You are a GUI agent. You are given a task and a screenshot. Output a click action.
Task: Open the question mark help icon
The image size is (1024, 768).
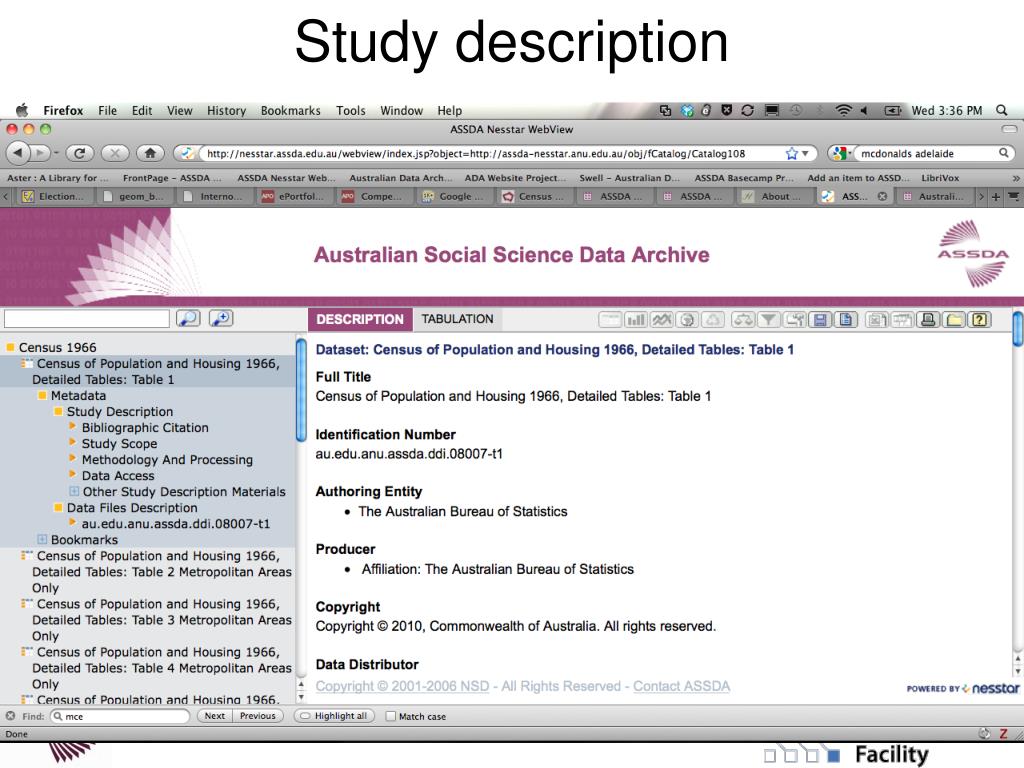[980, 319]
